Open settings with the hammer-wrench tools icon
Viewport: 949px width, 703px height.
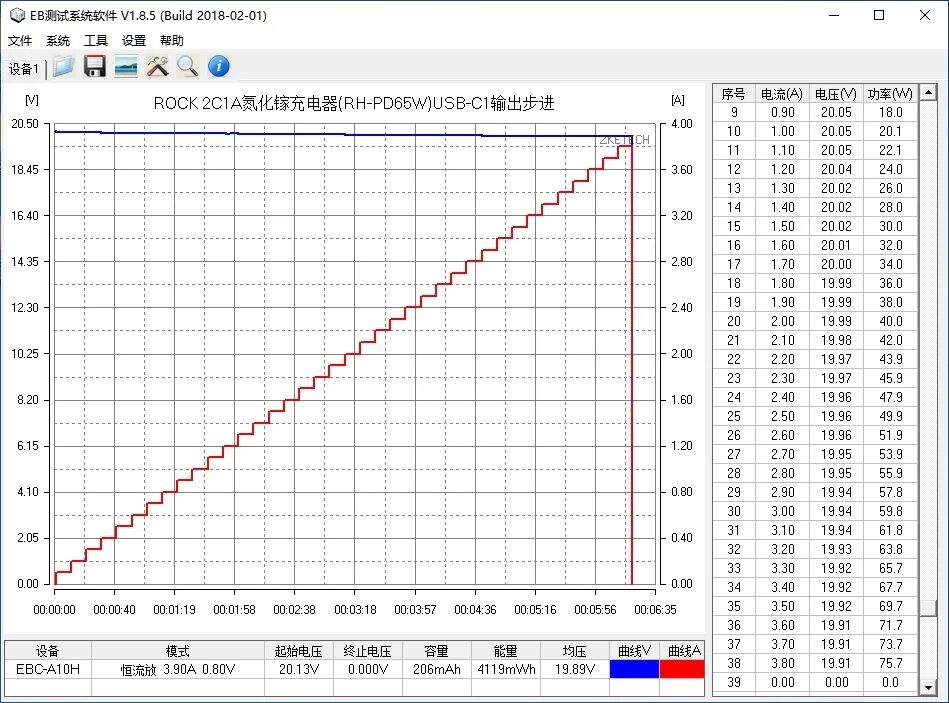(157, 67)
